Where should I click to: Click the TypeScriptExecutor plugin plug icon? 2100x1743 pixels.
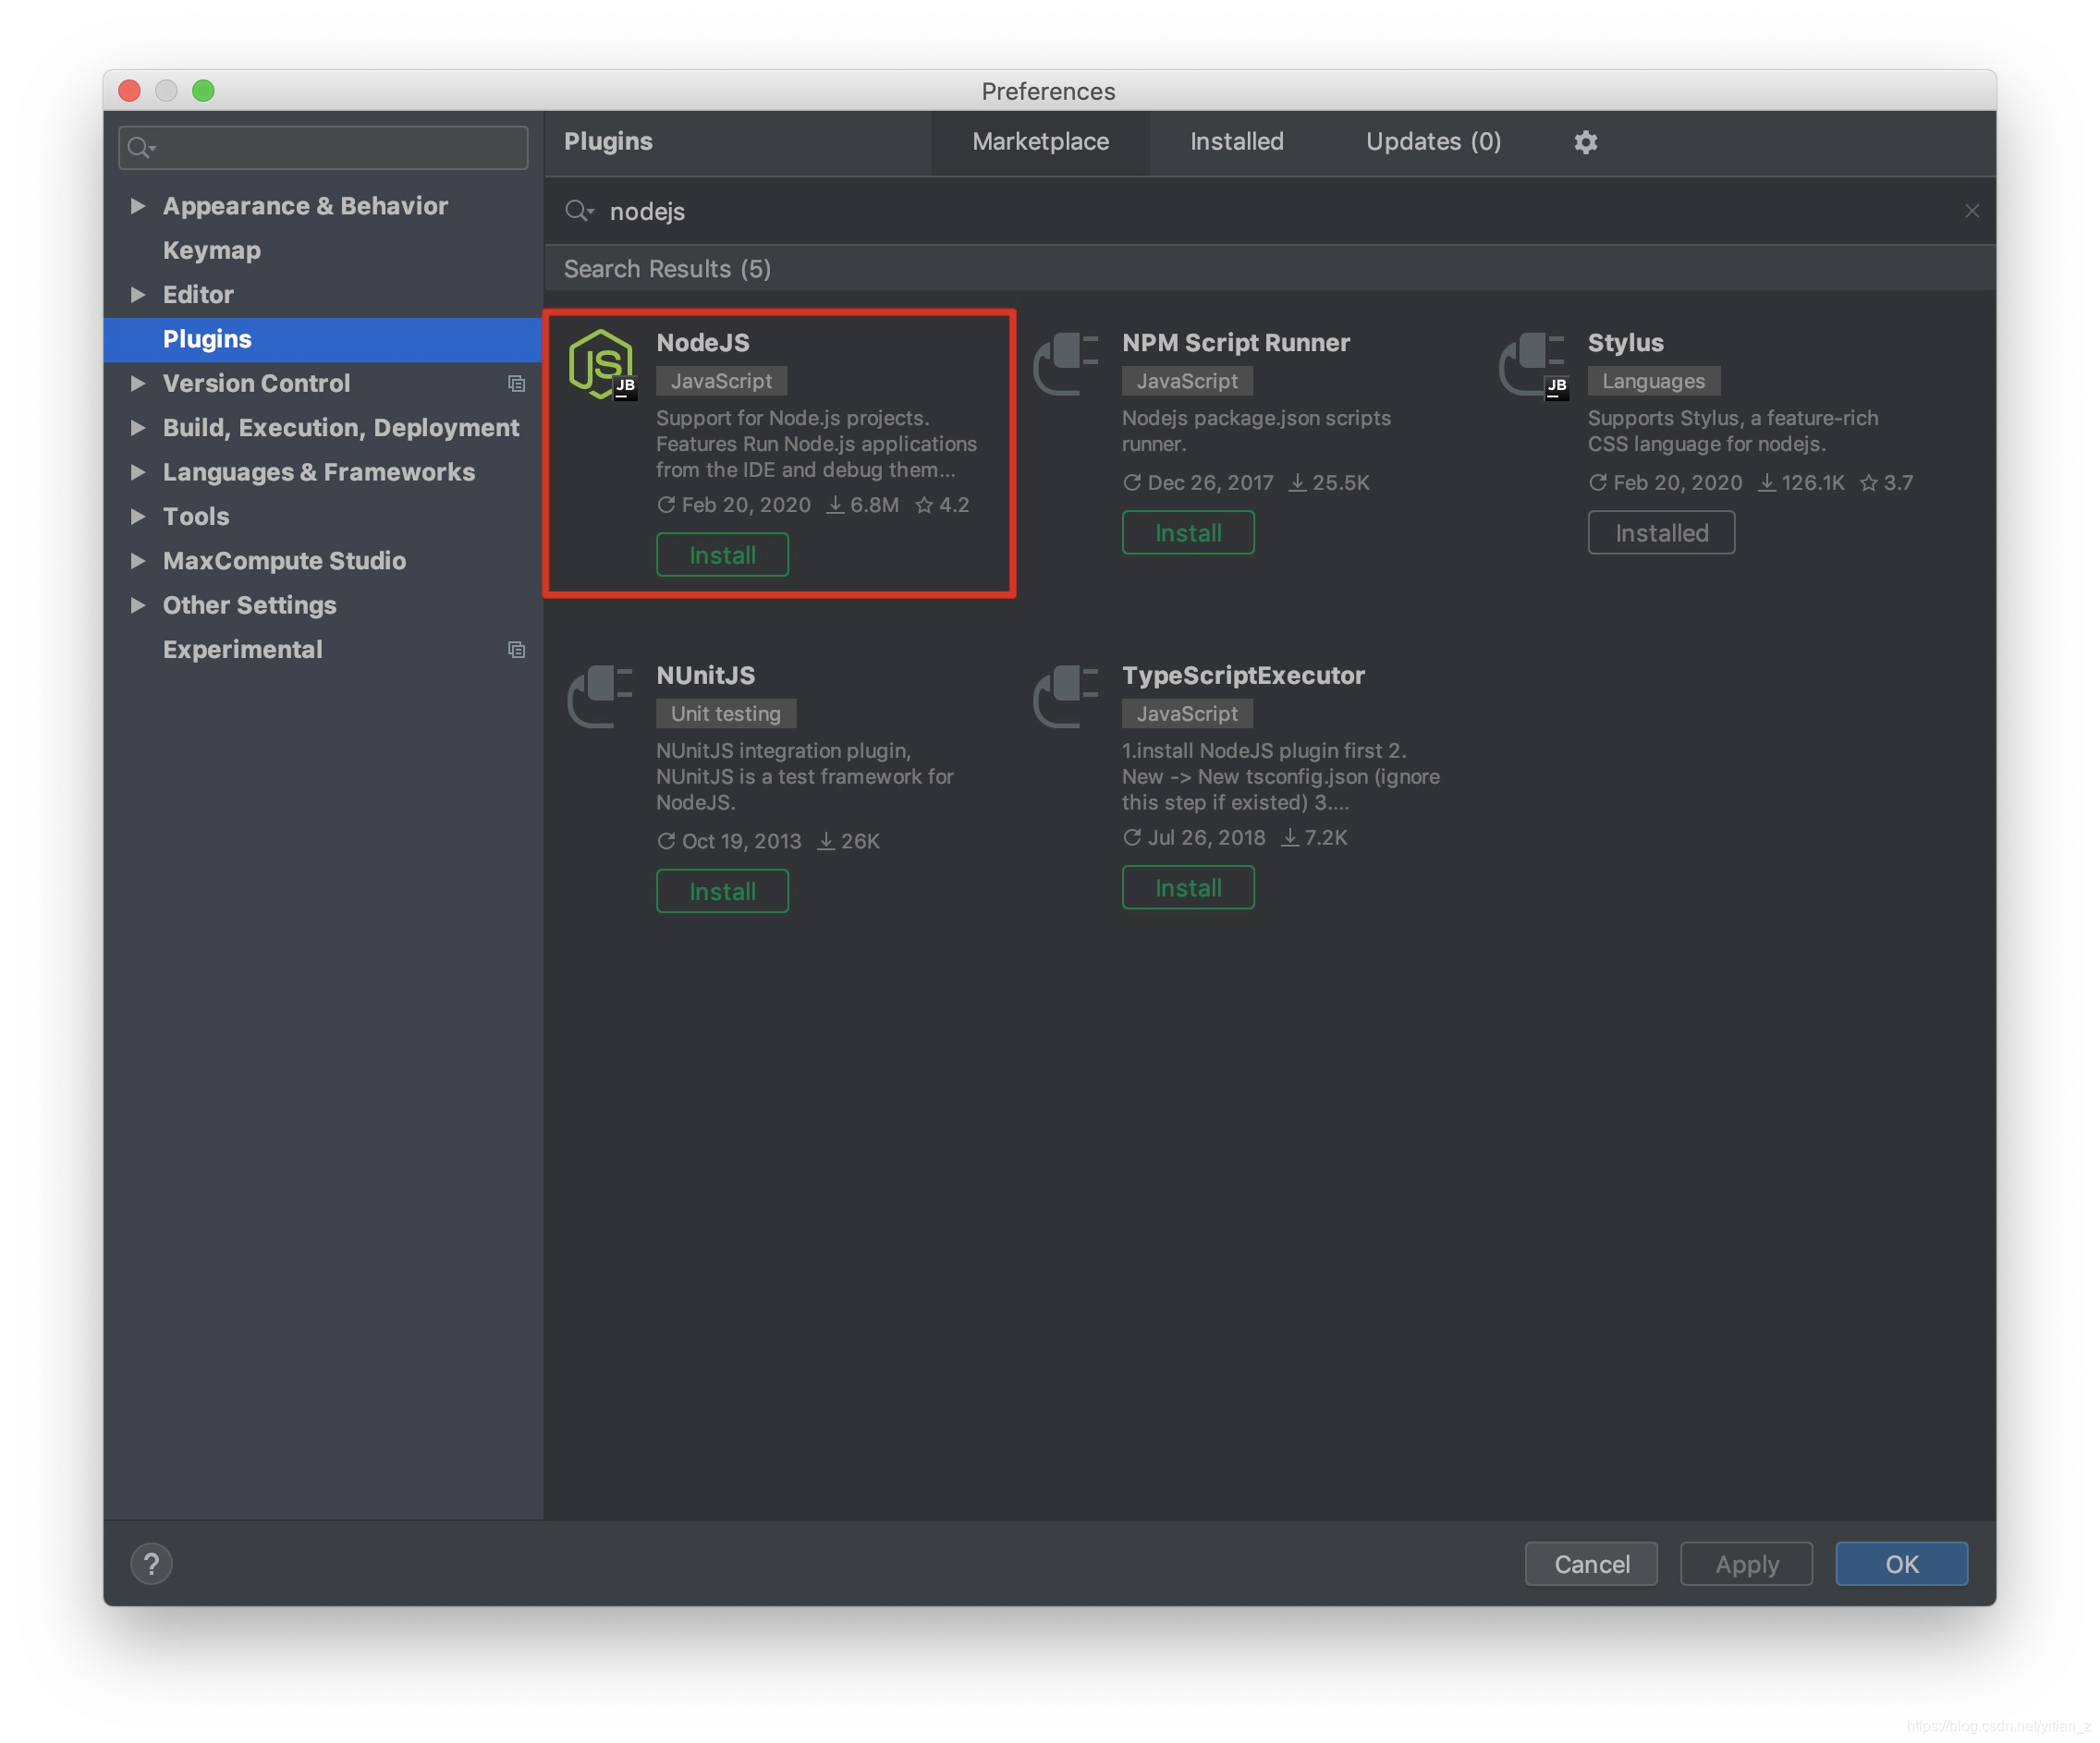tap(1066, 697)
